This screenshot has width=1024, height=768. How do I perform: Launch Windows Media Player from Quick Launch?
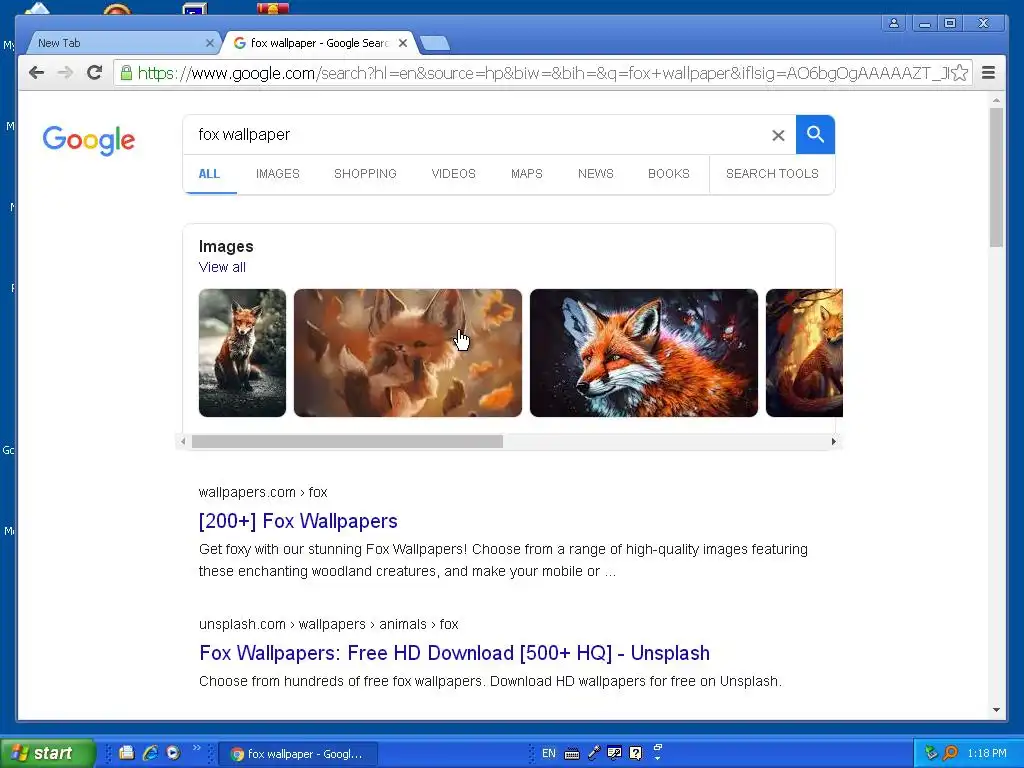point(173,753)
